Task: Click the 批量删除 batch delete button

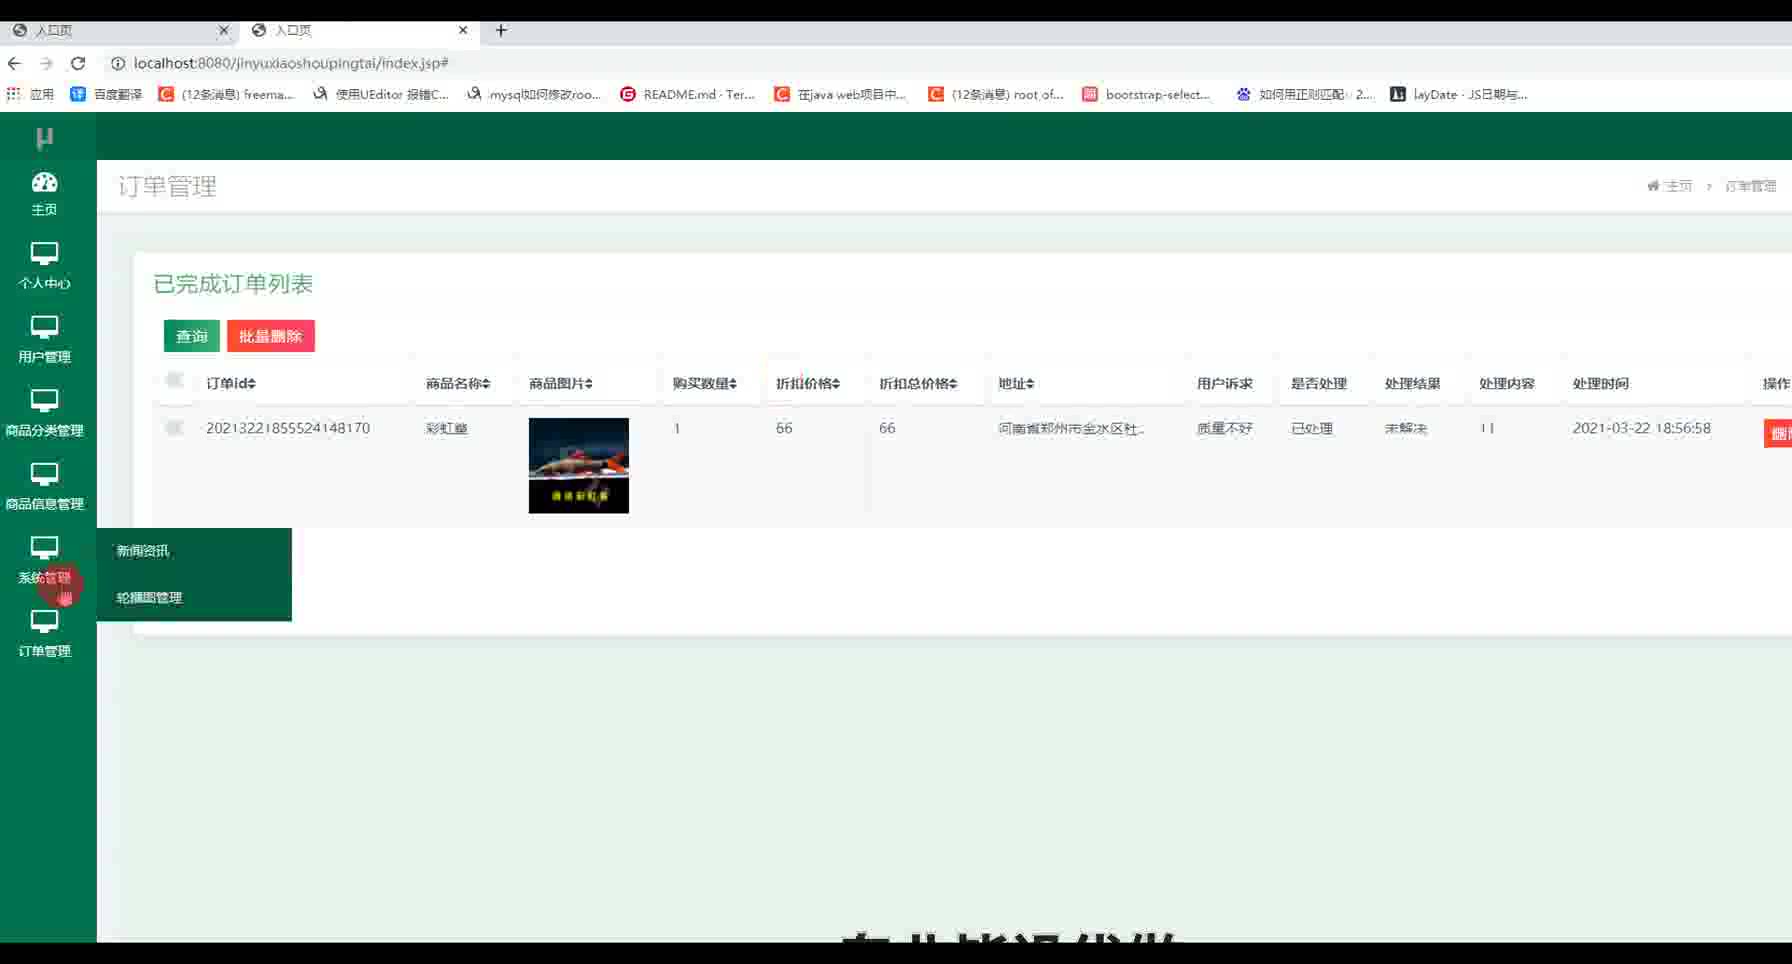Action: pos(271,336)
